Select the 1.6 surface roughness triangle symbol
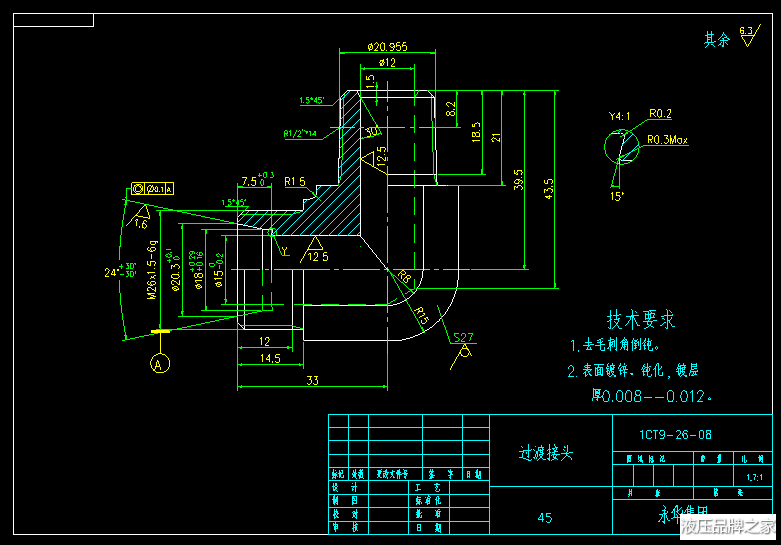This screenshot has width=781, height=545. [140, 217]
